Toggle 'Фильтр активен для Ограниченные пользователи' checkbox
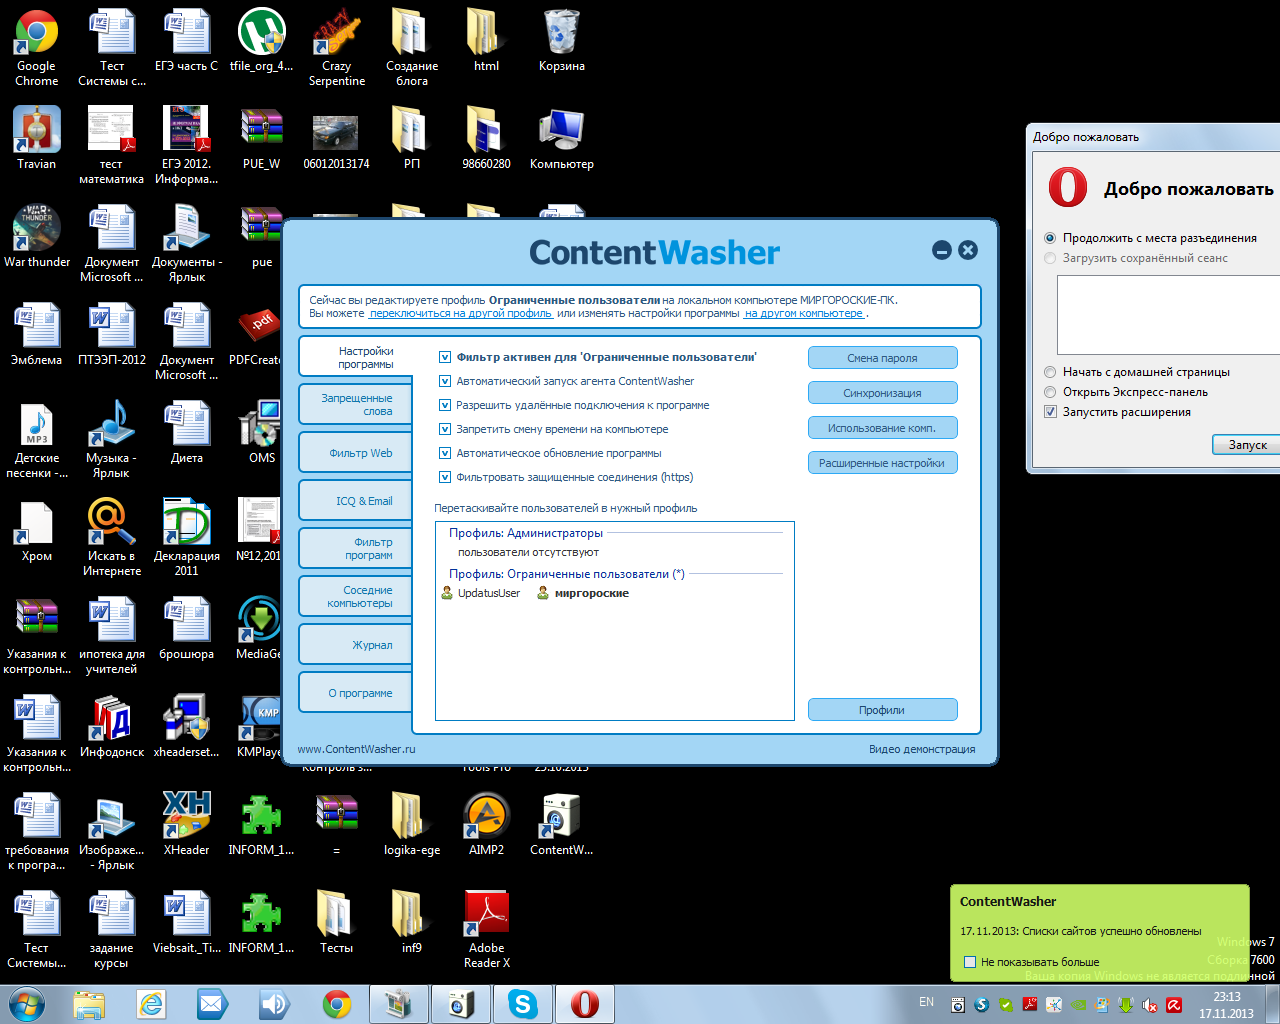Screen dimensions: 1280x1024 [x=445, y=357]
